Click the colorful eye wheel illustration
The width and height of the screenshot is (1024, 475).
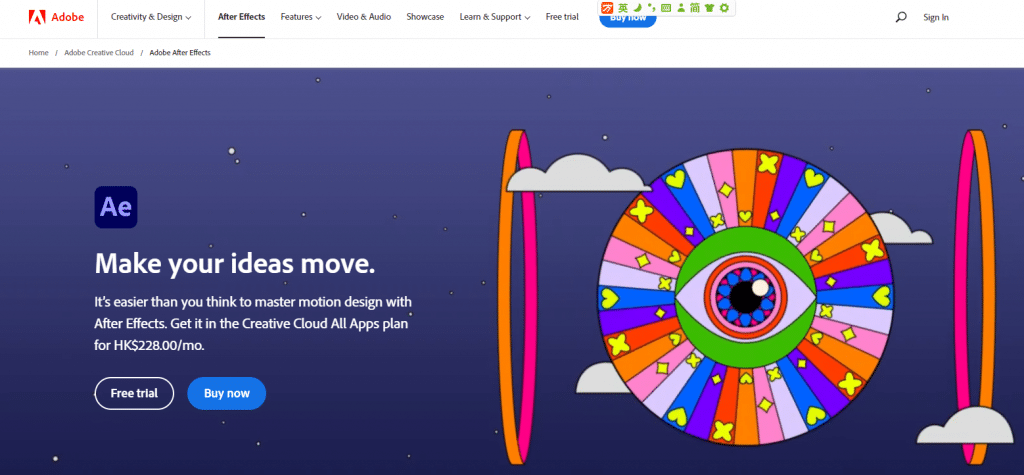click(743, 293)
